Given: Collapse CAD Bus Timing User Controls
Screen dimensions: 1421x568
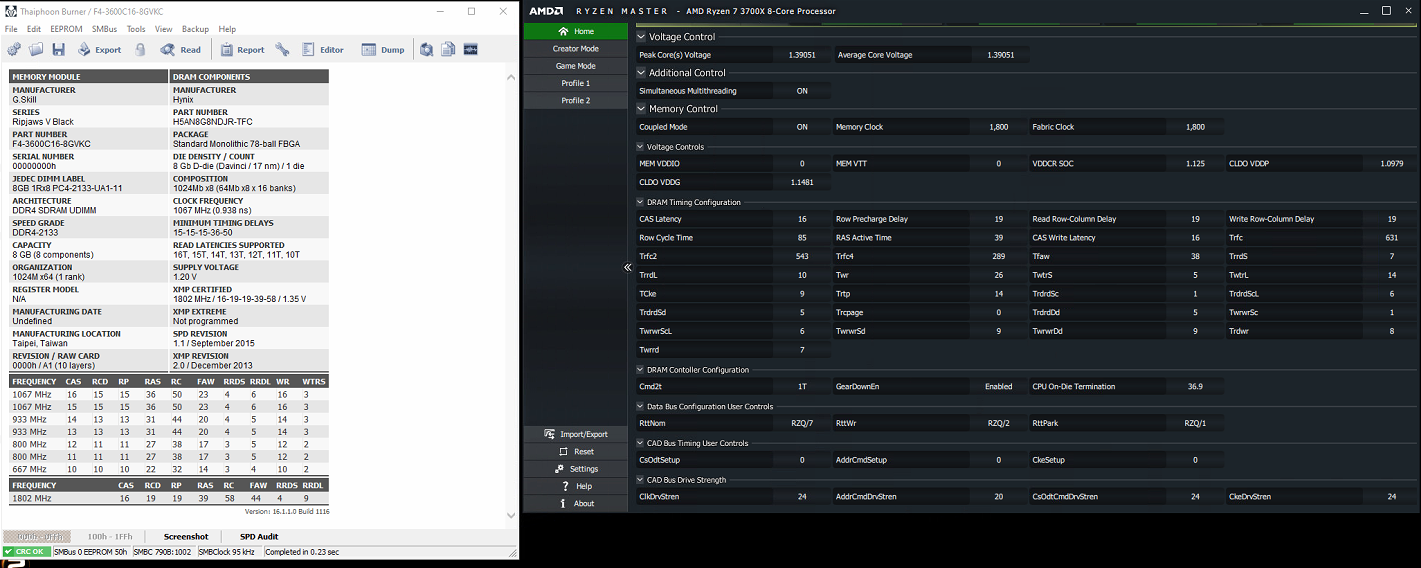Looking at the screenshot, I should (640, 443).
